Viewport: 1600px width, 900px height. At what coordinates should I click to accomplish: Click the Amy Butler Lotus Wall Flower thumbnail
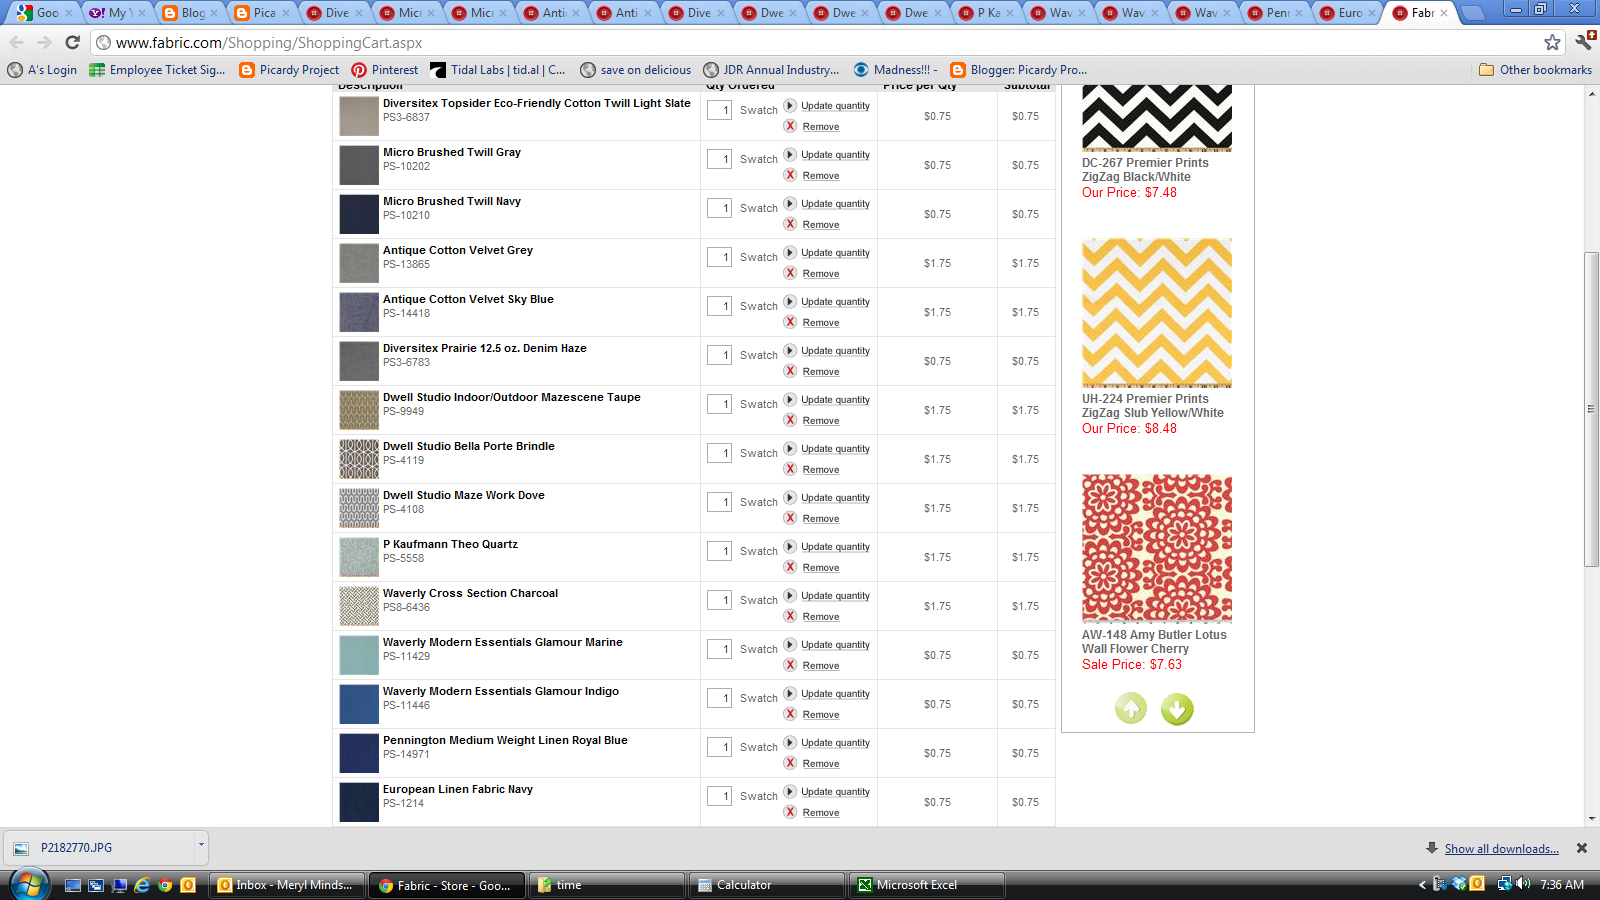1157,549
